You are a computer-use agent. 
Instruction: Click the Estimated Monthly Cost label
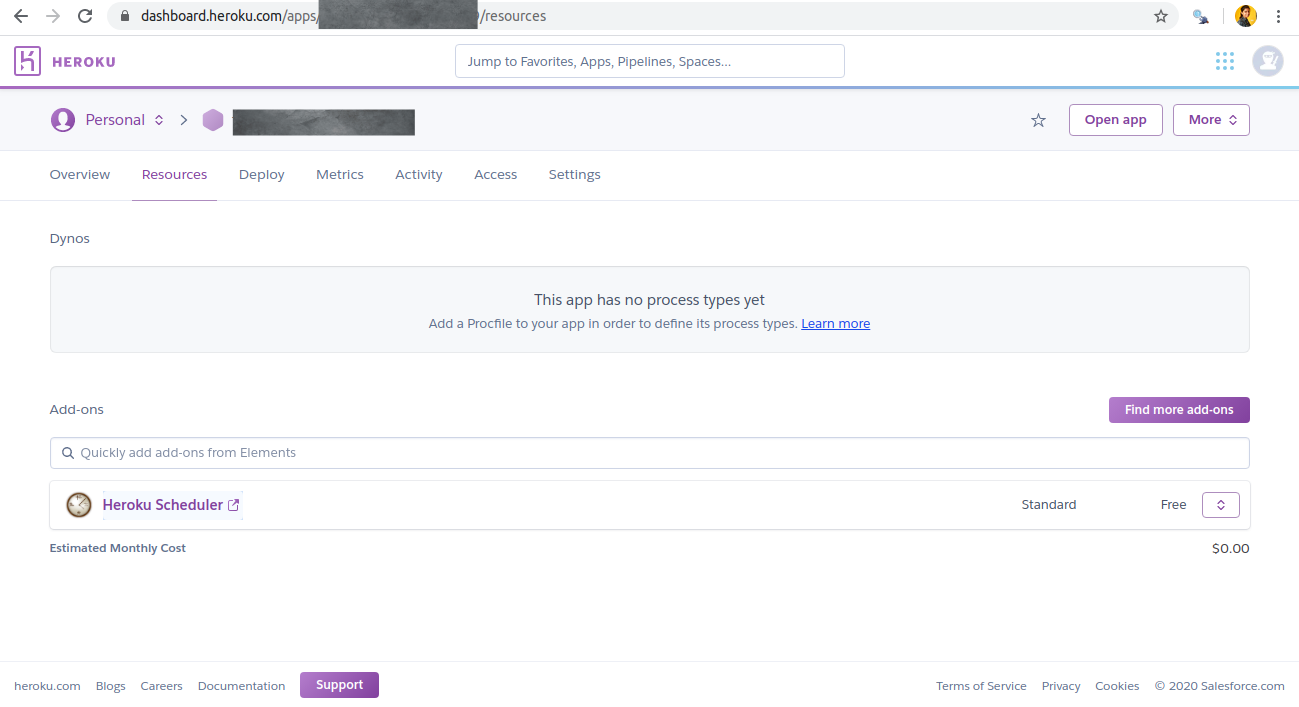pos(118,548)
